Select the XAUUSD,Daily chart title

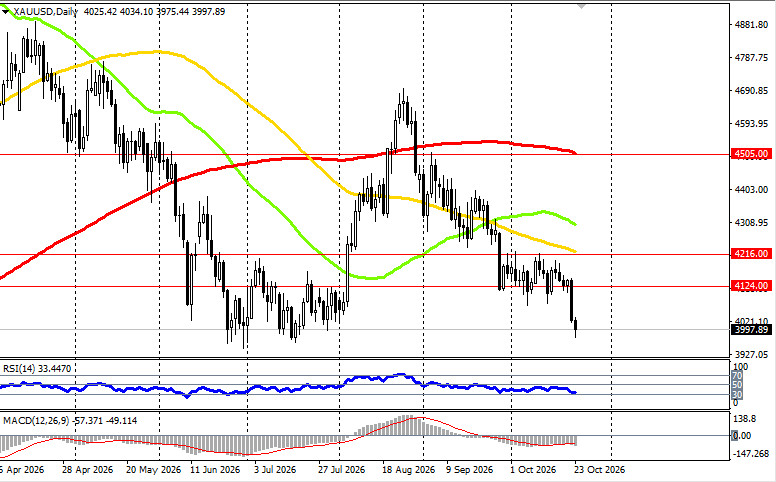[46, 11]
